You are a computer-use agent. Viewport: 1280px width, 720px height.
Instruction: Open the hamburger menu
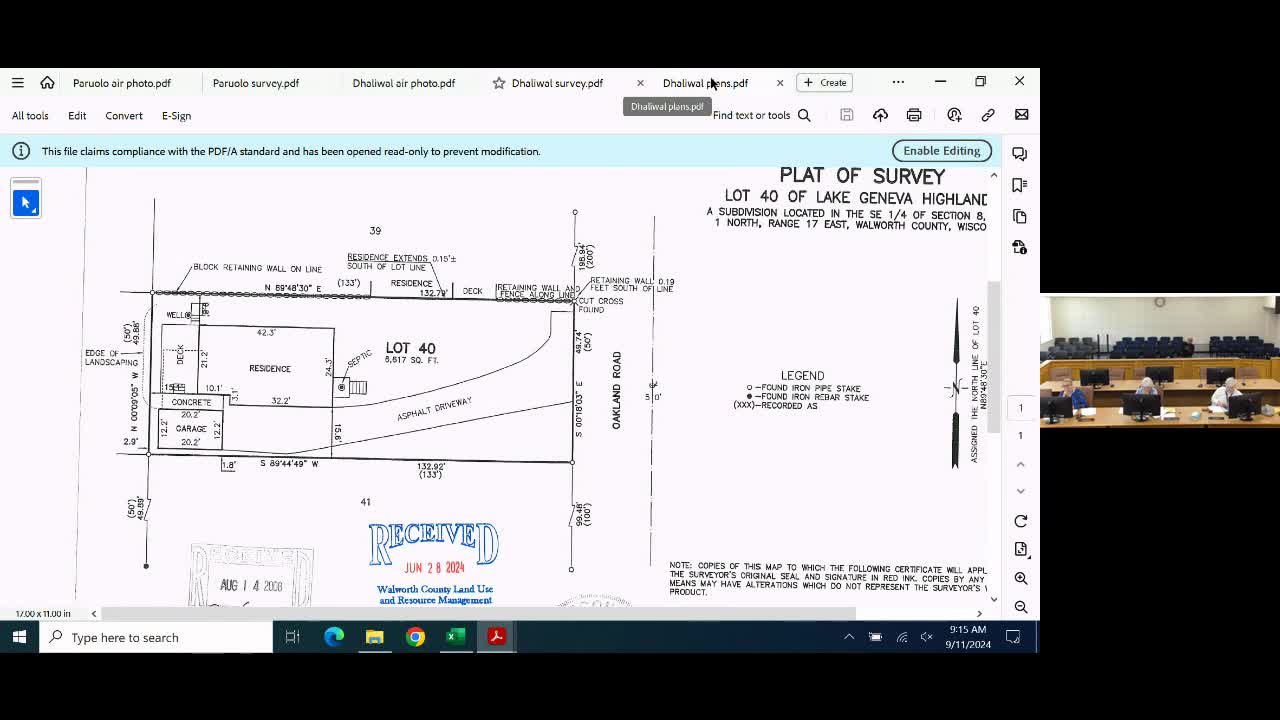tap(18, 83)
